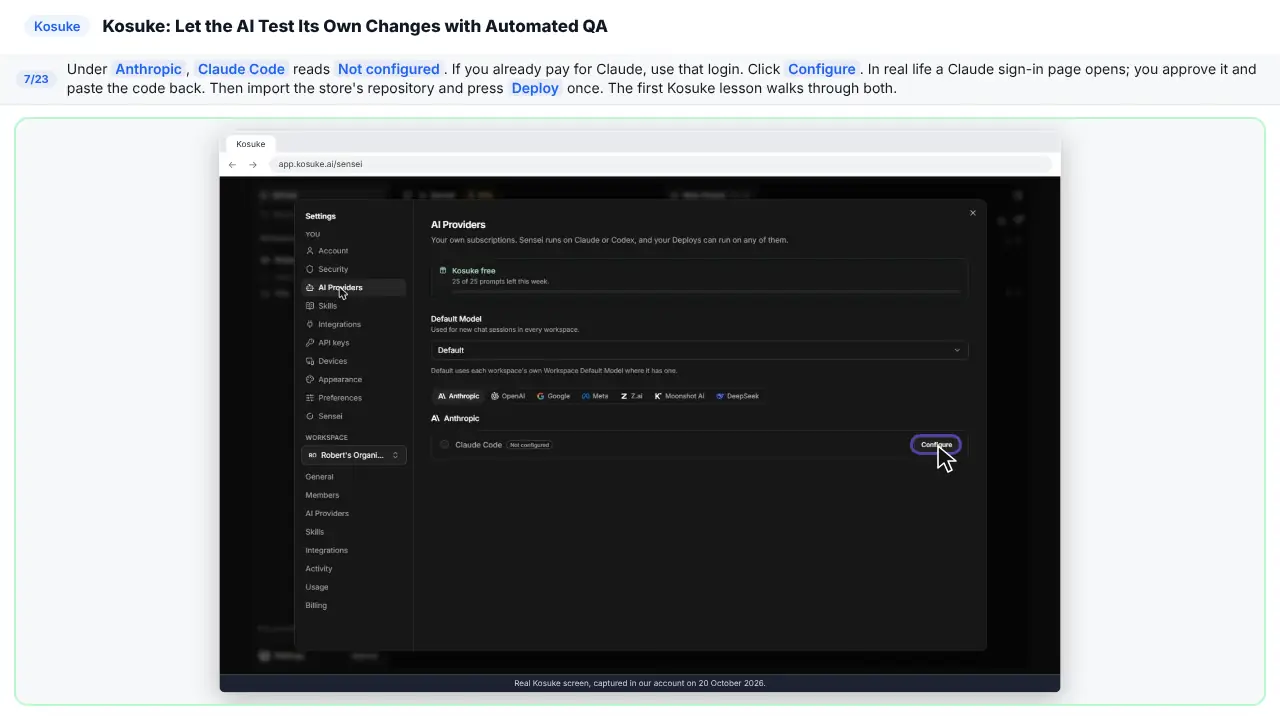Screen dimensions: 1280x720
Task: Open Devices settings via its icon
Action: [310, 361]
